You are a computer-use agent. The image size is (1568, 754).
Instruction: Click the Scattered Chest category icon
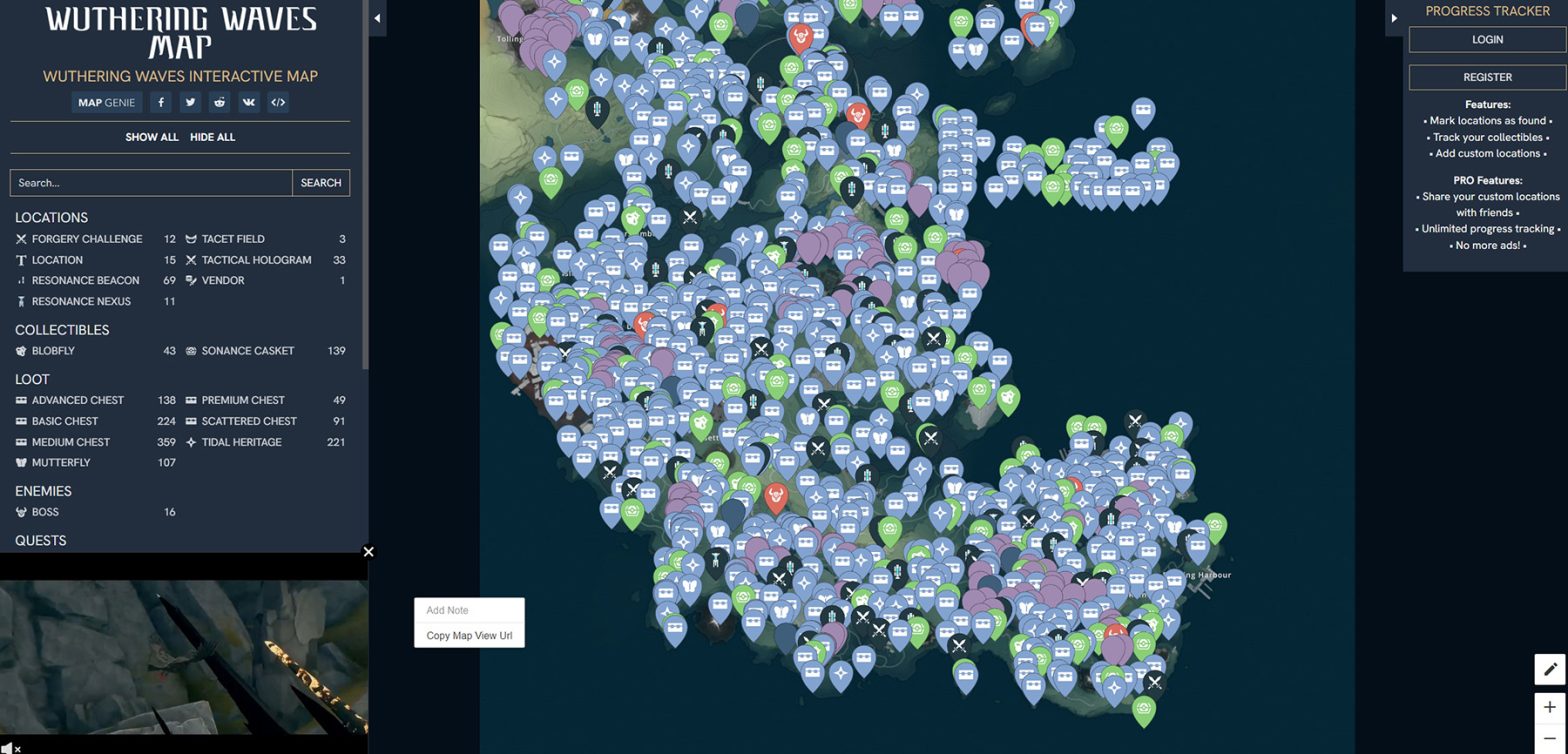point(191,421)
